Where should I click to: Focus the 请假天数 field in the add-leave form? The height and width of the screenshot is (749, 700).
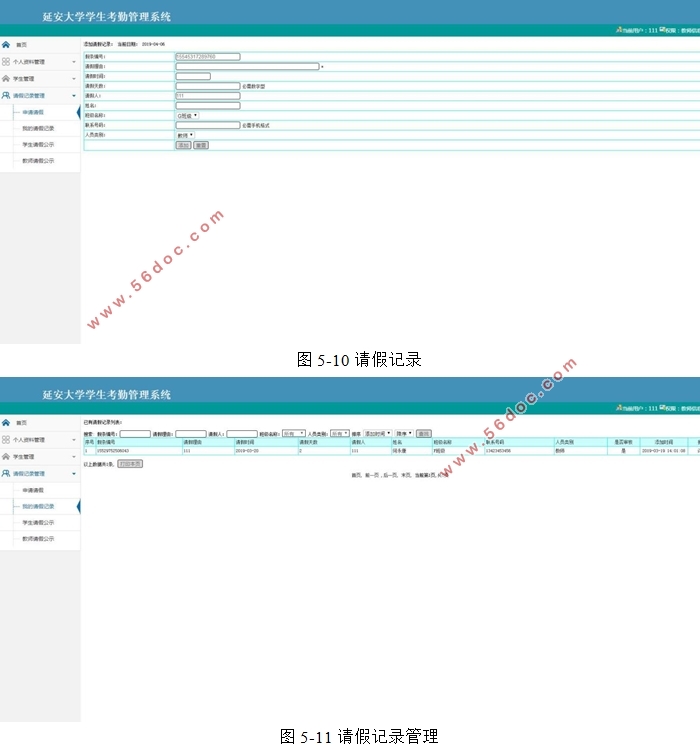[x=208, y=86]
